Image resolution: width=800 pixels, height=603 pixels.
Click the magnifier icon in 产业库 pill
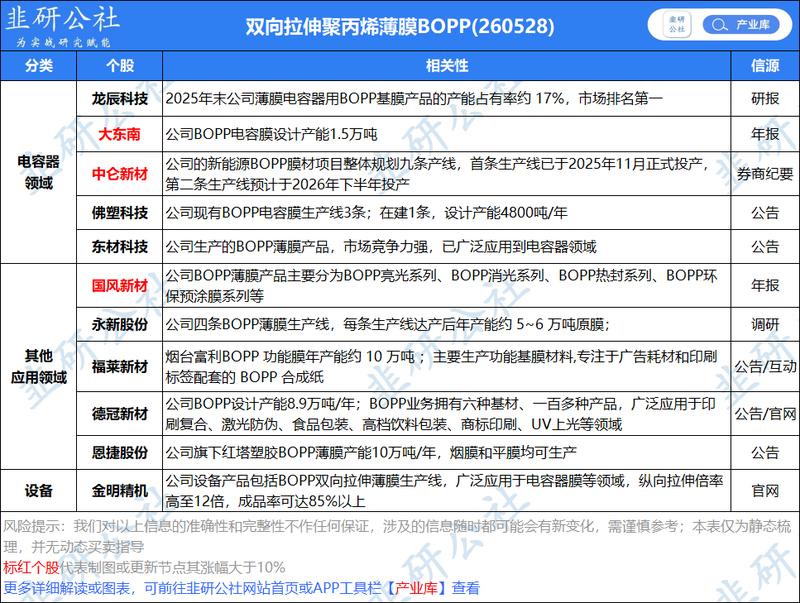[719, 24]
